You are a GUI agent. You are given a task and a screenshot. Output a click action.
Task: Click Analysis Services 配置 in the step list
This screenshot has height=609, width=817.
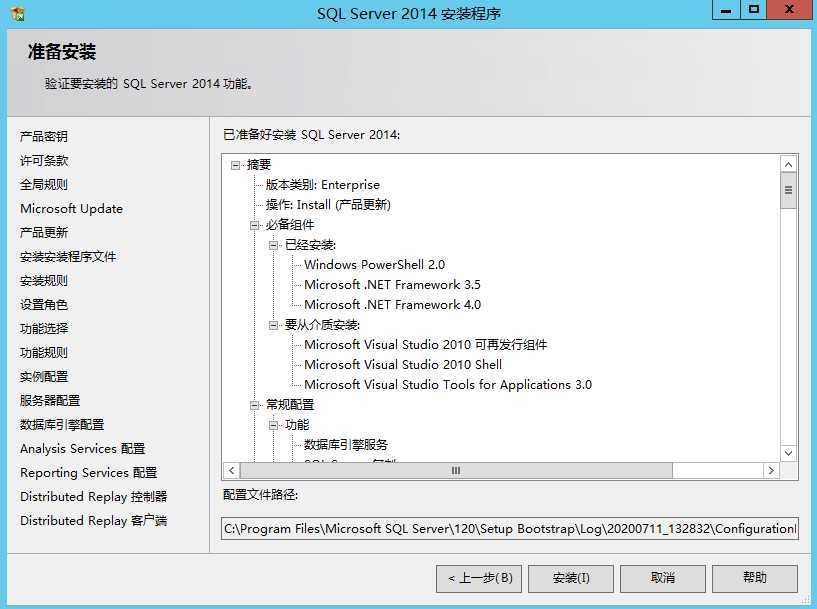coord(82,449)
